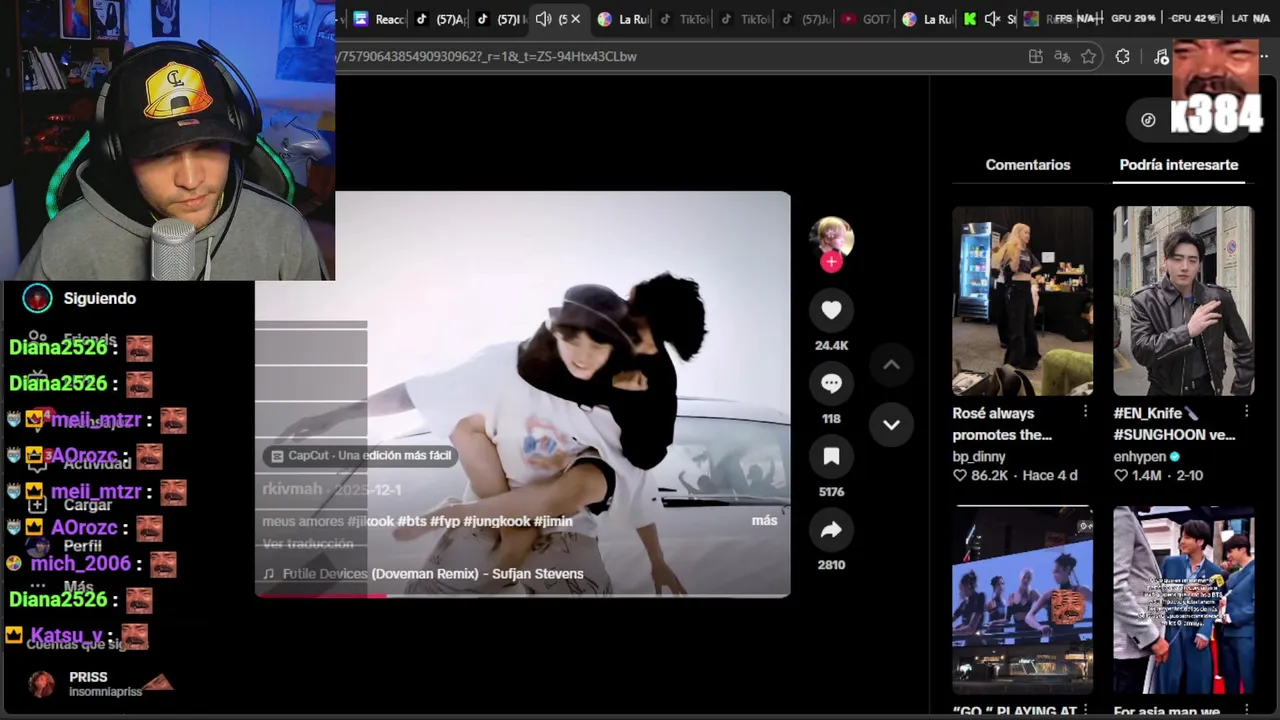The height and width of the screenshot is (720, 1280).
Task: Click the heart icon next to 1.4M
Action: click(x=1121, y=476)
